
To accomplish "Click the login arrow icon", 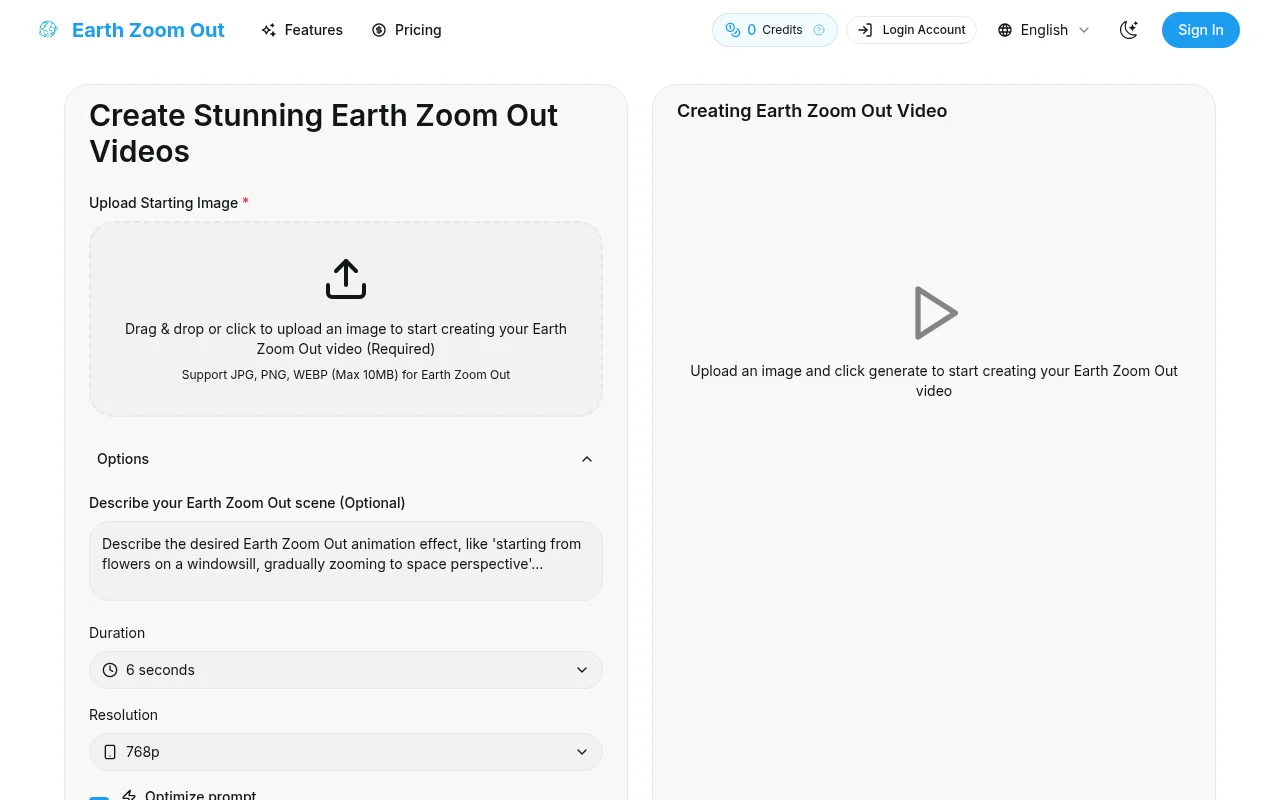I will point(865,30).
